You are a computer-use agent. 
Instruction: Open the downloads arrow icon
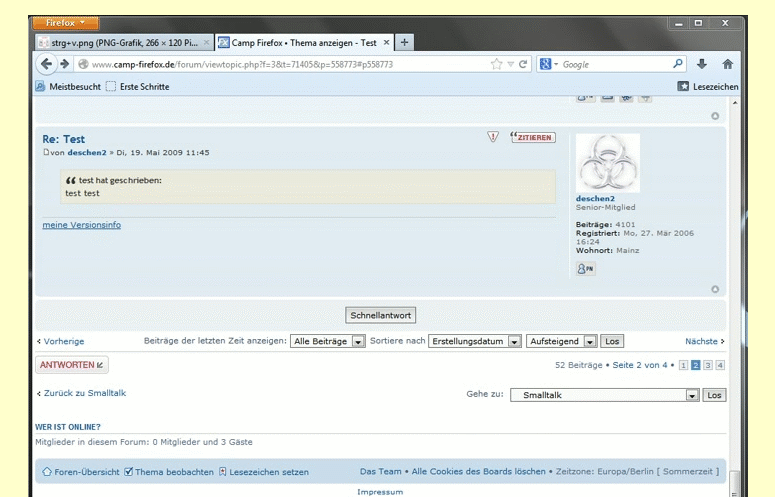702,64
